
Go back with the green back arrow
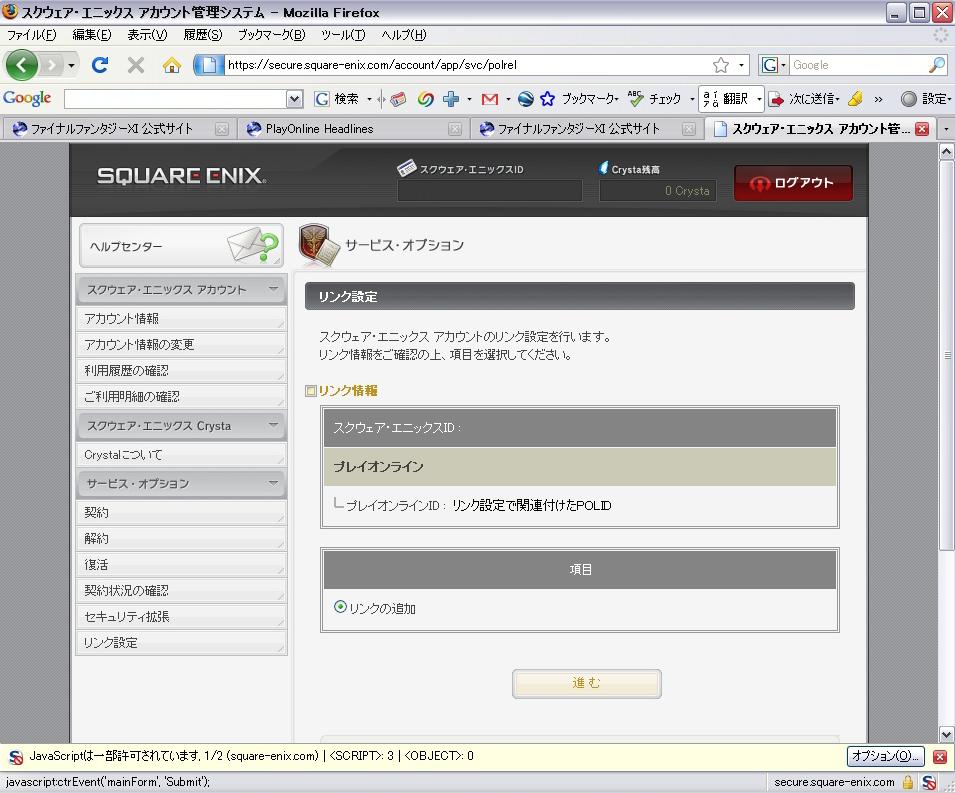pyautogui.click(x=21, y=65)
